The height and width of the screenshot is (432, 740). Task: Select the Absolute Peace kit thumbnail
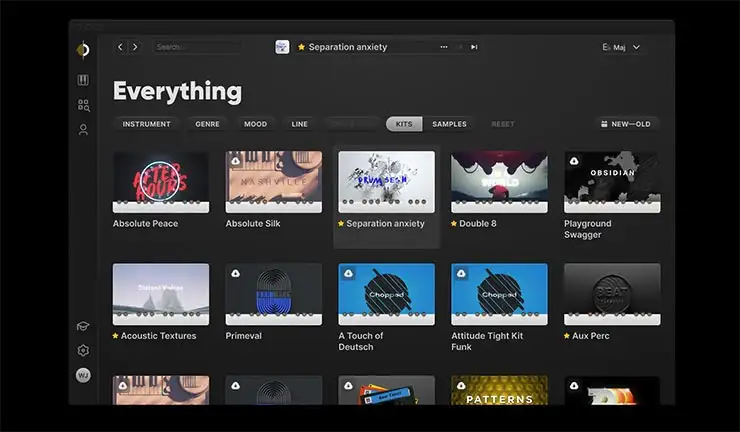tap(161, 182)
